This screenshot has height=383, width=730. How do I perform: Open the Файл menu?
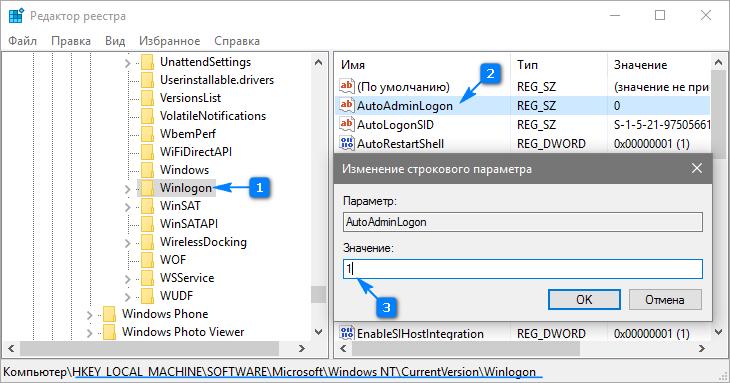click(x=22, y=41)
